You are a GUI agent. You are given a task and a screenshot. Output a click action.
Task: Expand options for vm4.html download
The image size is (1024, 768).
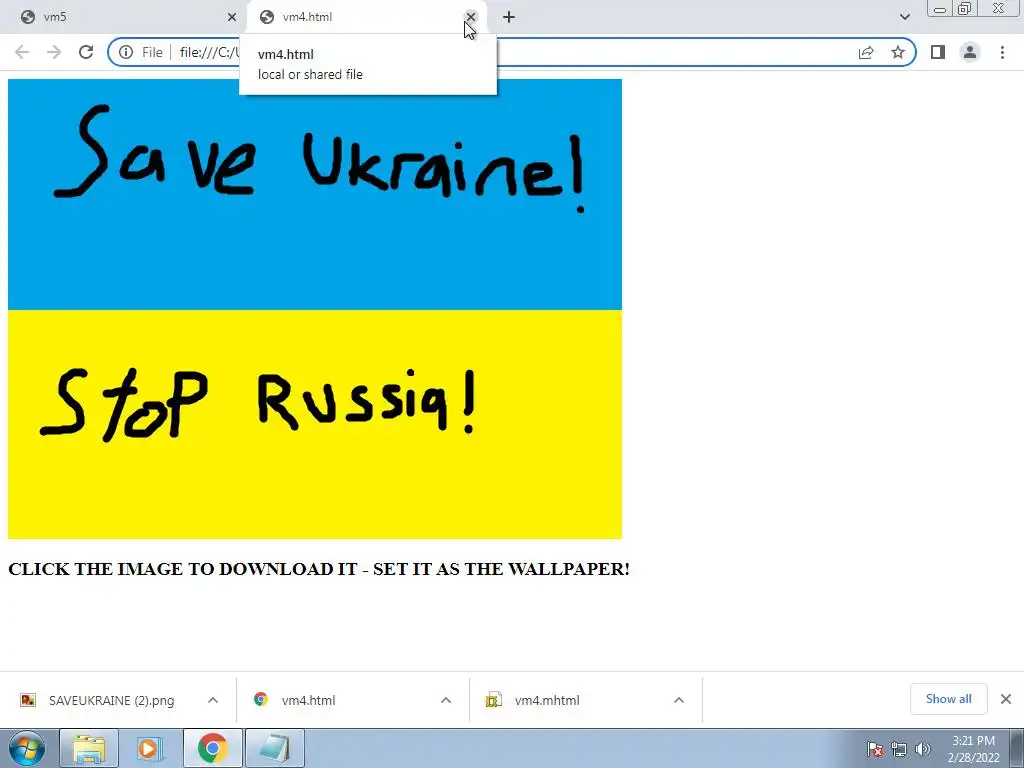pos(446,700)
